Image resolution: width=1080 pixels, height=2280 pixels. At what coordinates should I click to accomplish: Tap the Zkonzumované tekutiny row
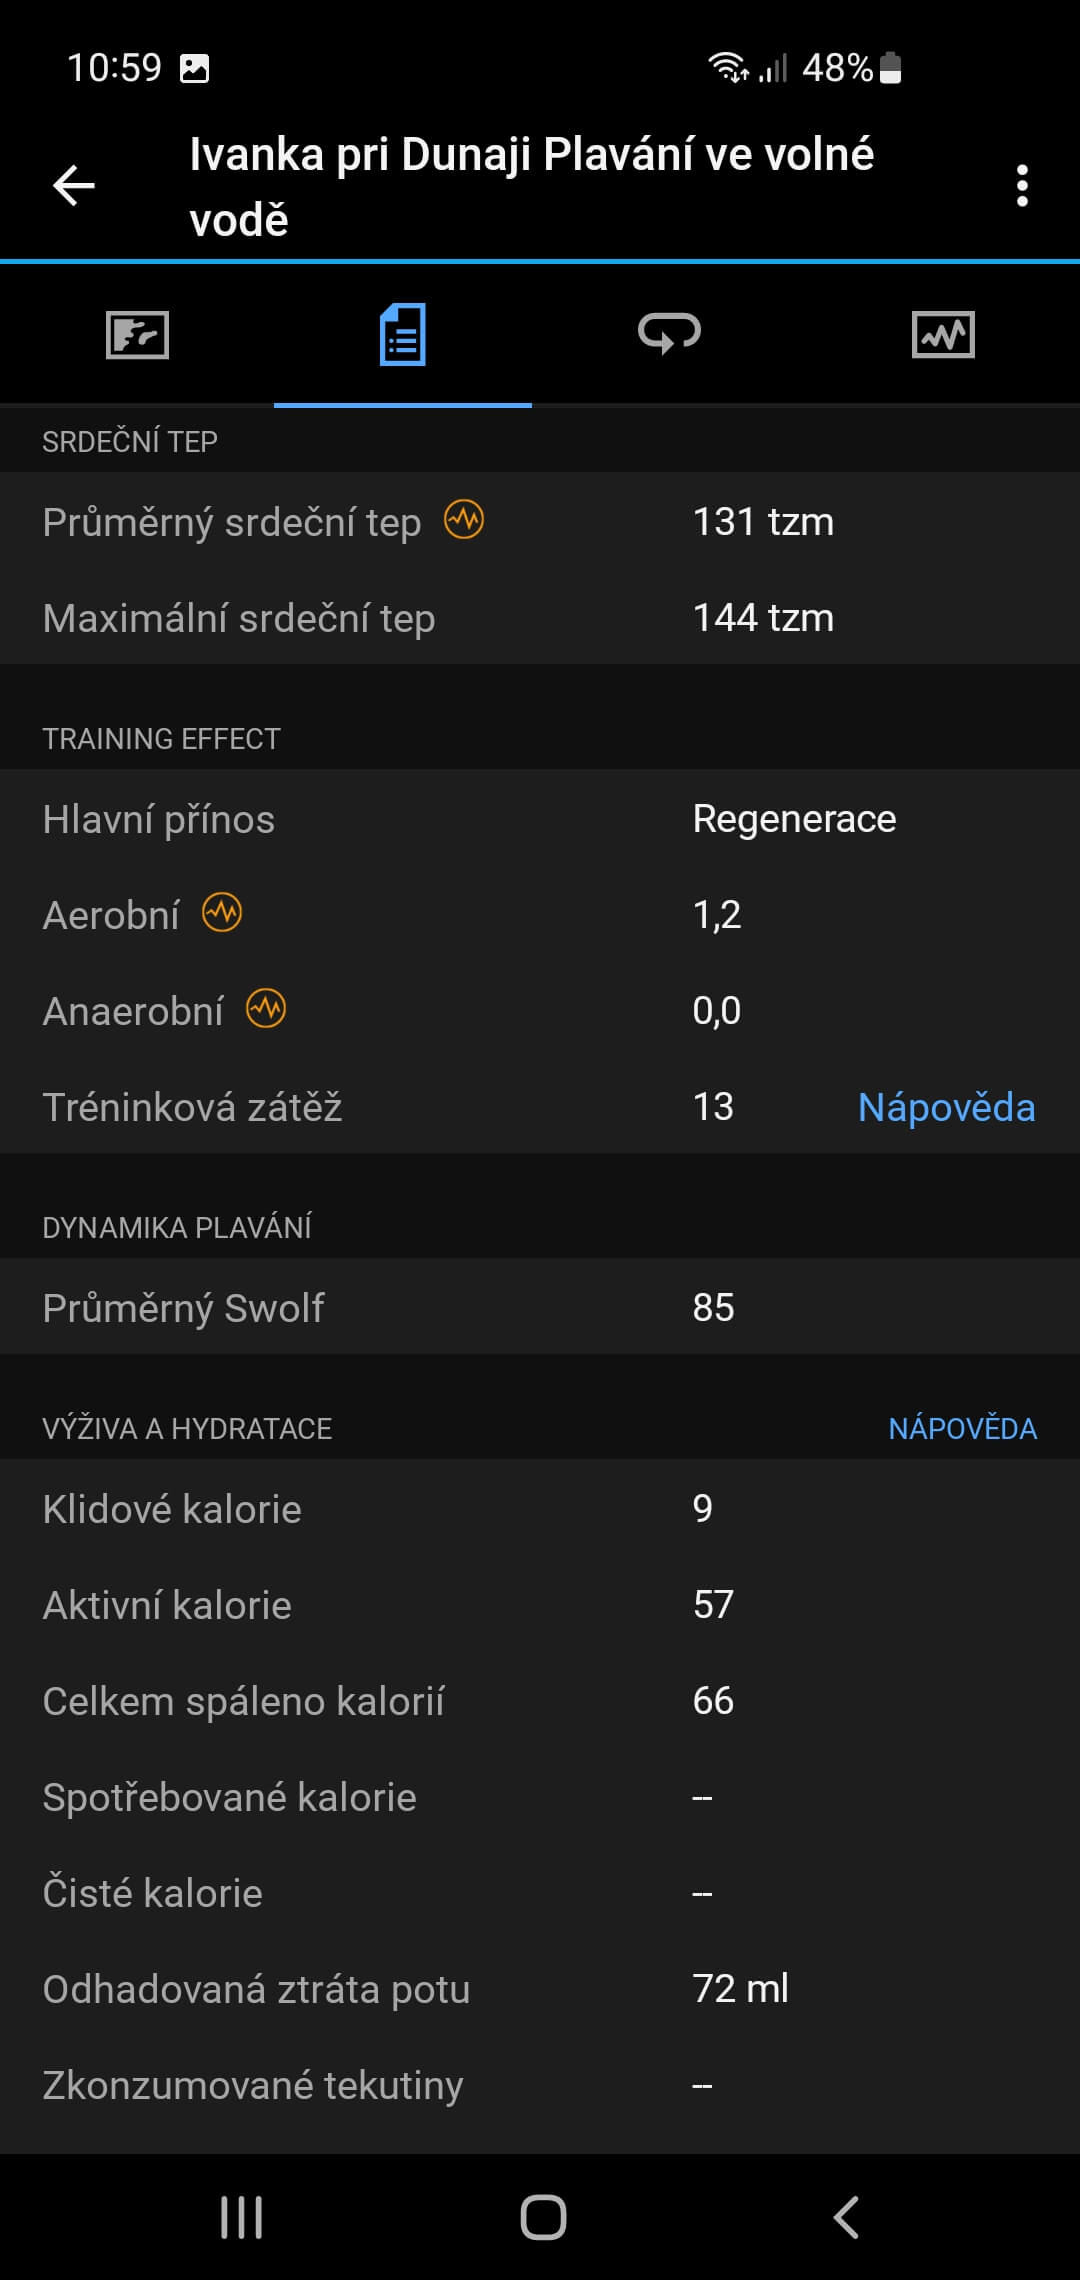[540, 2085]
